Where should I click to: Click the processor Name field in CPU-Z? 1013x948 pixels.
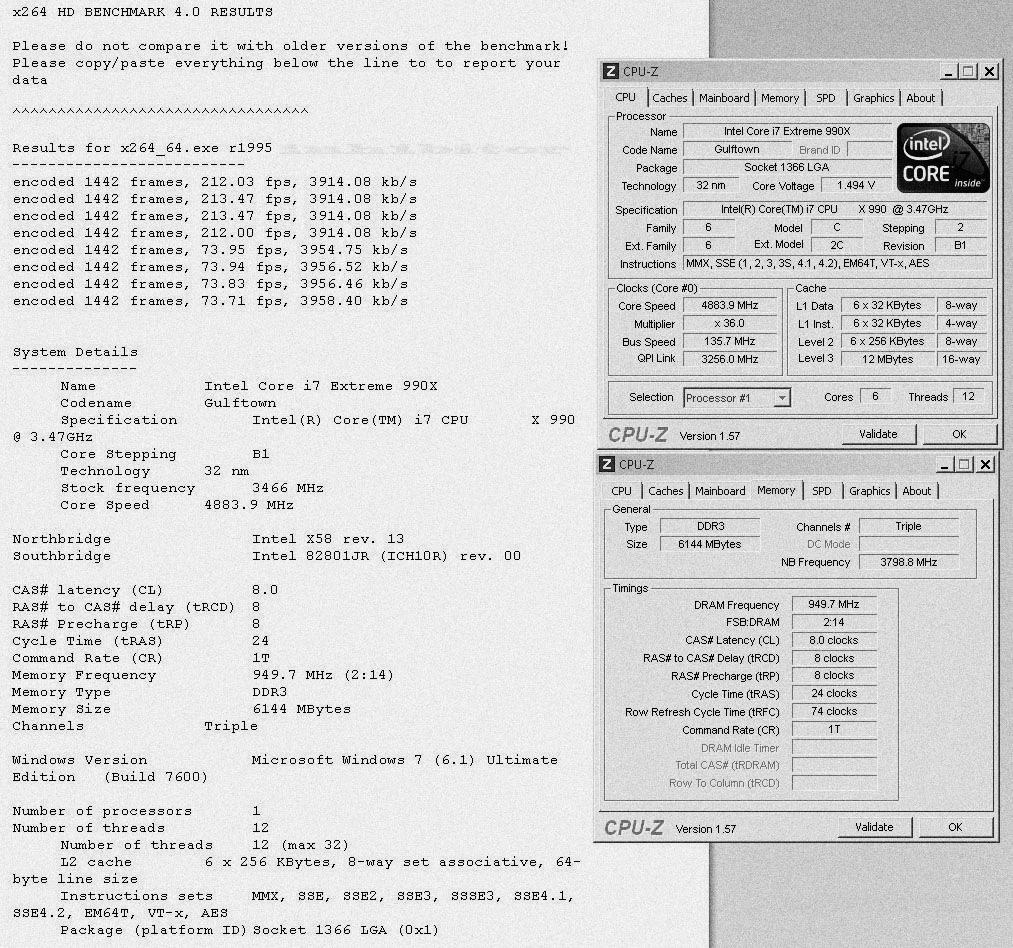pos(787,131)
